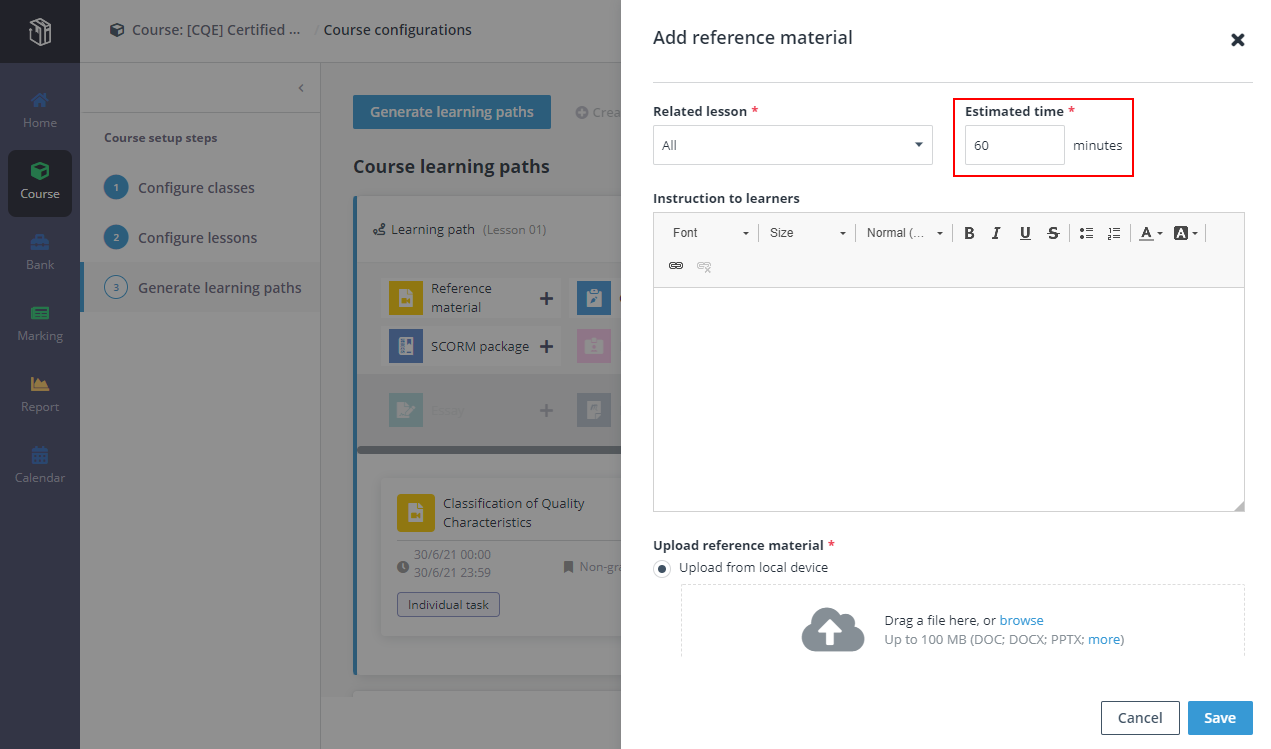Click the Learning path Lesson 01 header

[460, 230]
